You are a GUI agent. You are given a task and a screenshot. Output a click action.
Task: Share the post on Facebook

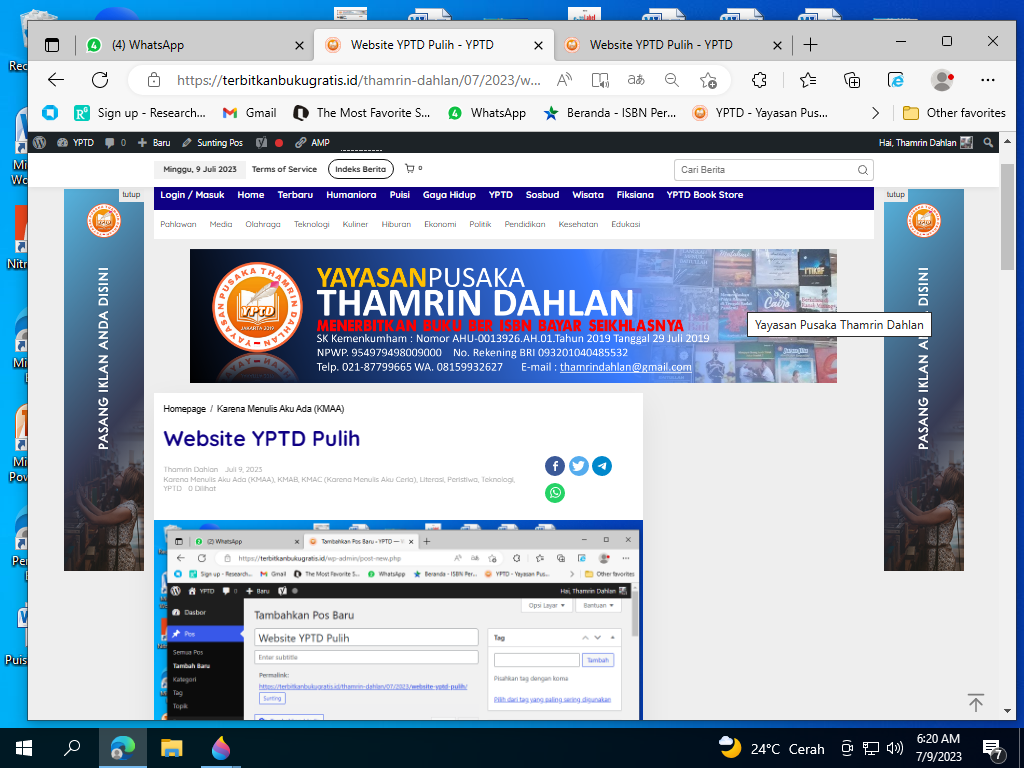click(555, 466)
